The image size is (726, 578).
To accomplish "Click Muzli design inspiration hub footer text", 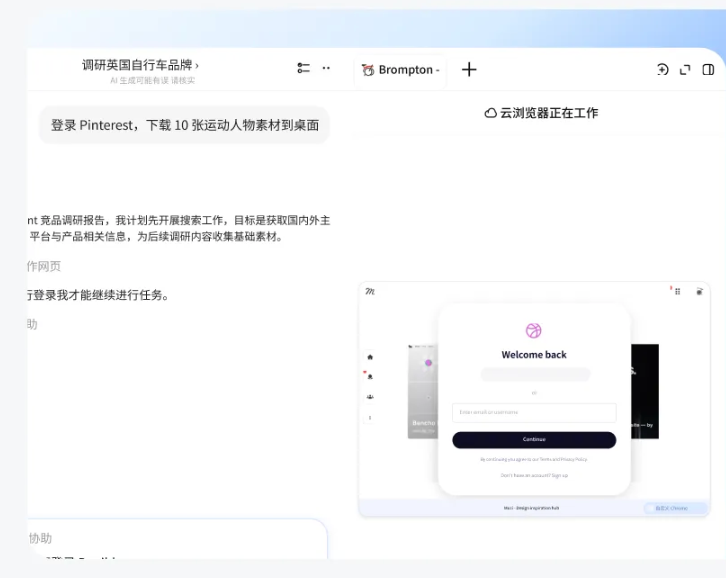I will tap(531, 508).
